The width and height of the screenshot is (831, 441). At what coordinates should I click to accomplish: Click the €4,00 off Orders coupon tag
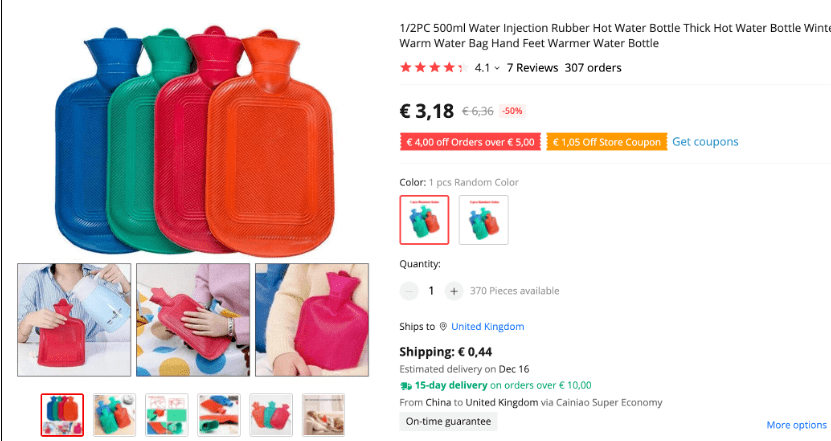click(471, 142)
